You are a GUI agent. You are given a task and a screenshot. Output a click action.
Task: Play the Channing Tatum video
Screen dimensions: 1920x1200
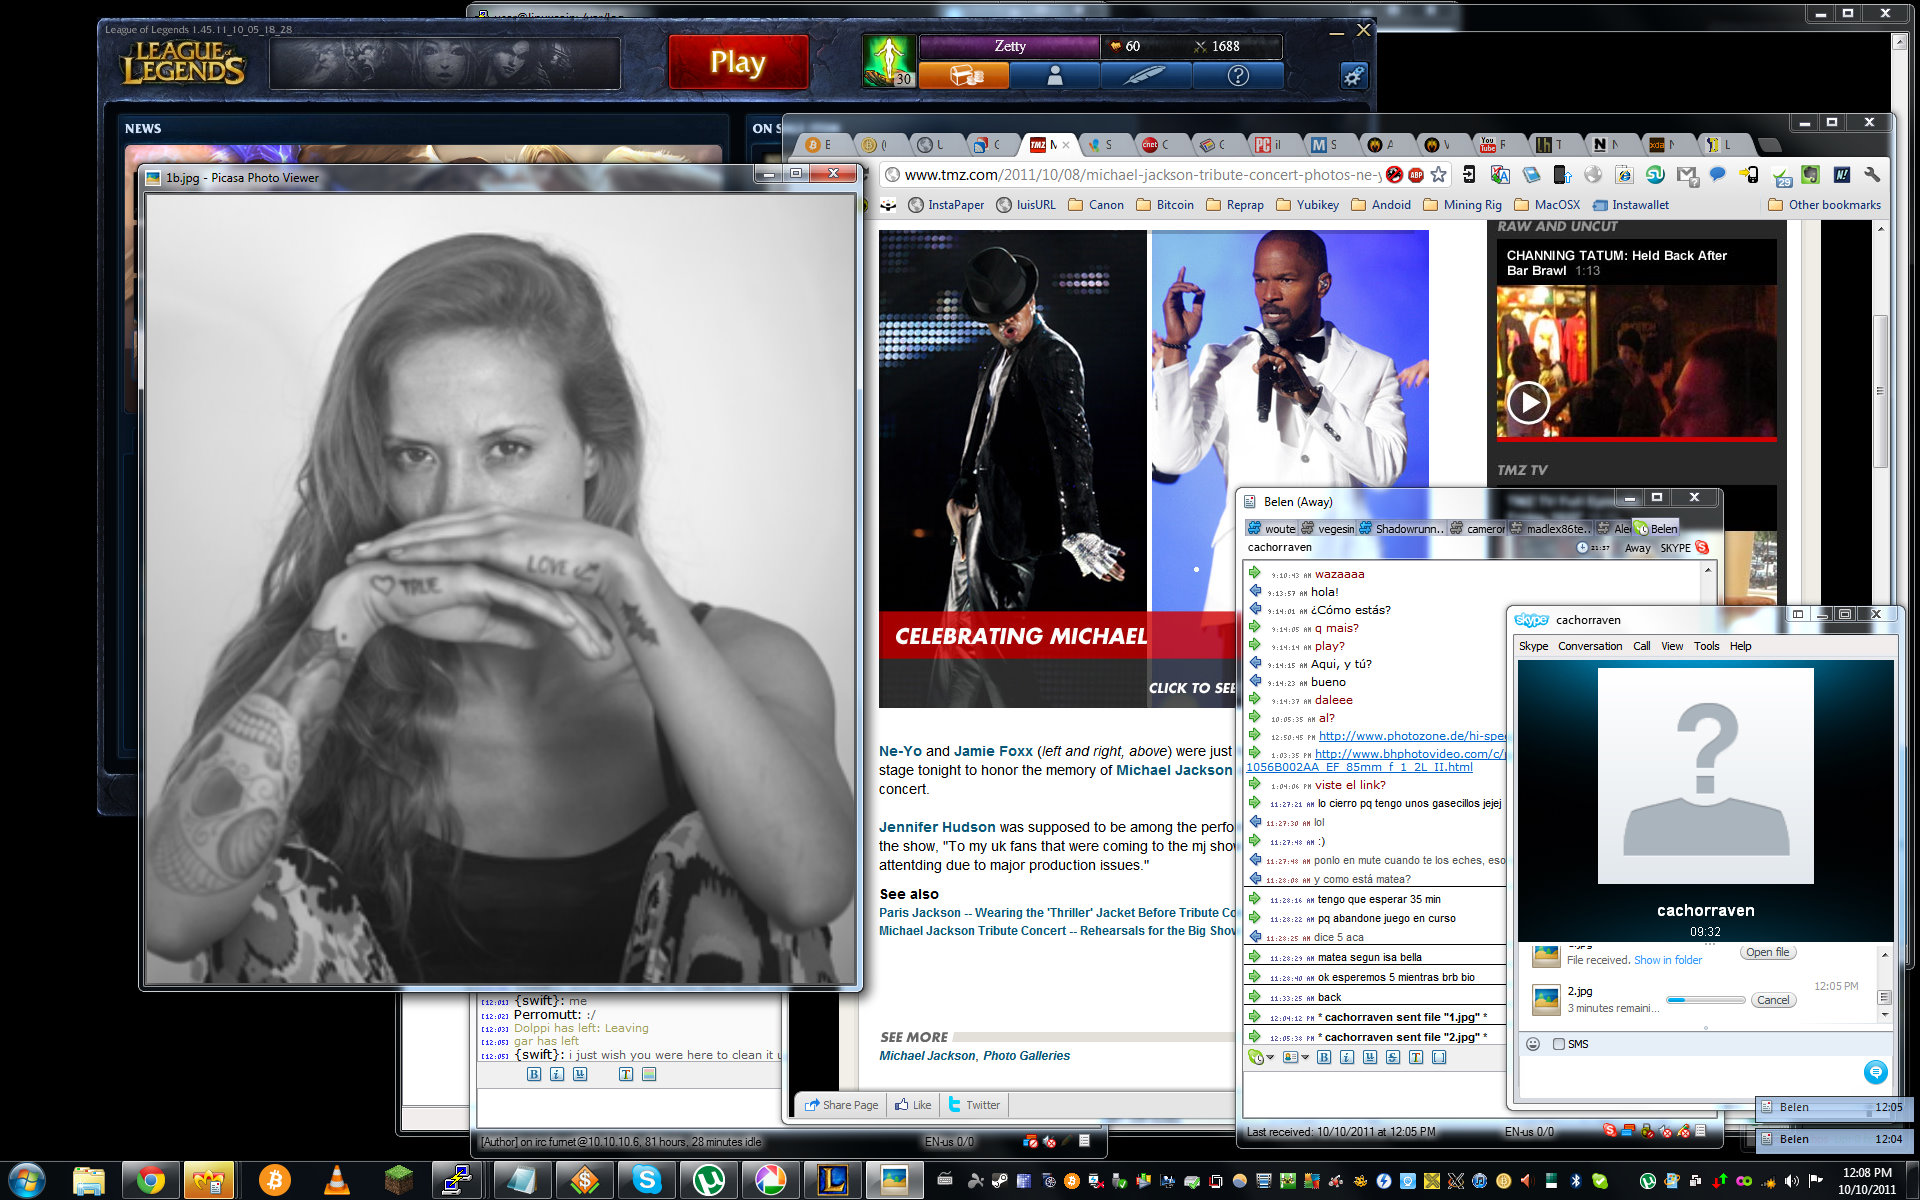pyautogui.click(x=1527, y=403)
